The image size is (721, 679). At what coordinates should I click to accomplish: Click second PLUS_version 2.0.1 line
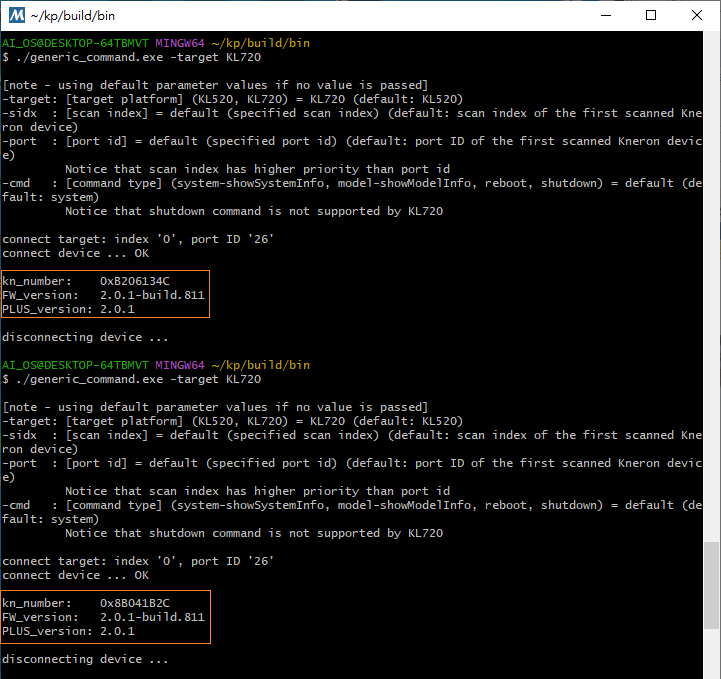coord(69,631)
